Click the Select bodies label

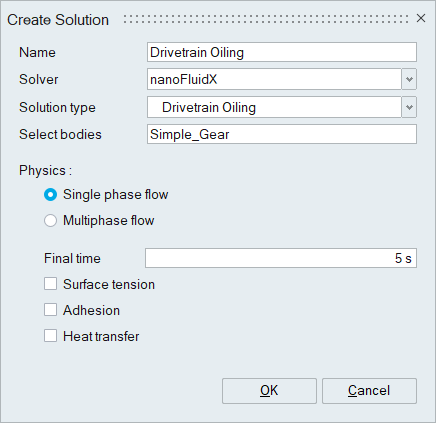[x=60, y=134]
